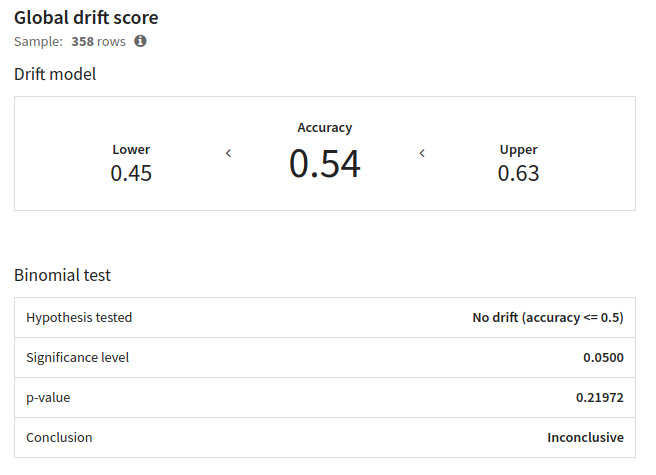Select the Drift model section title
This screenshot has width=656, height=475.
tap(55, 74)
